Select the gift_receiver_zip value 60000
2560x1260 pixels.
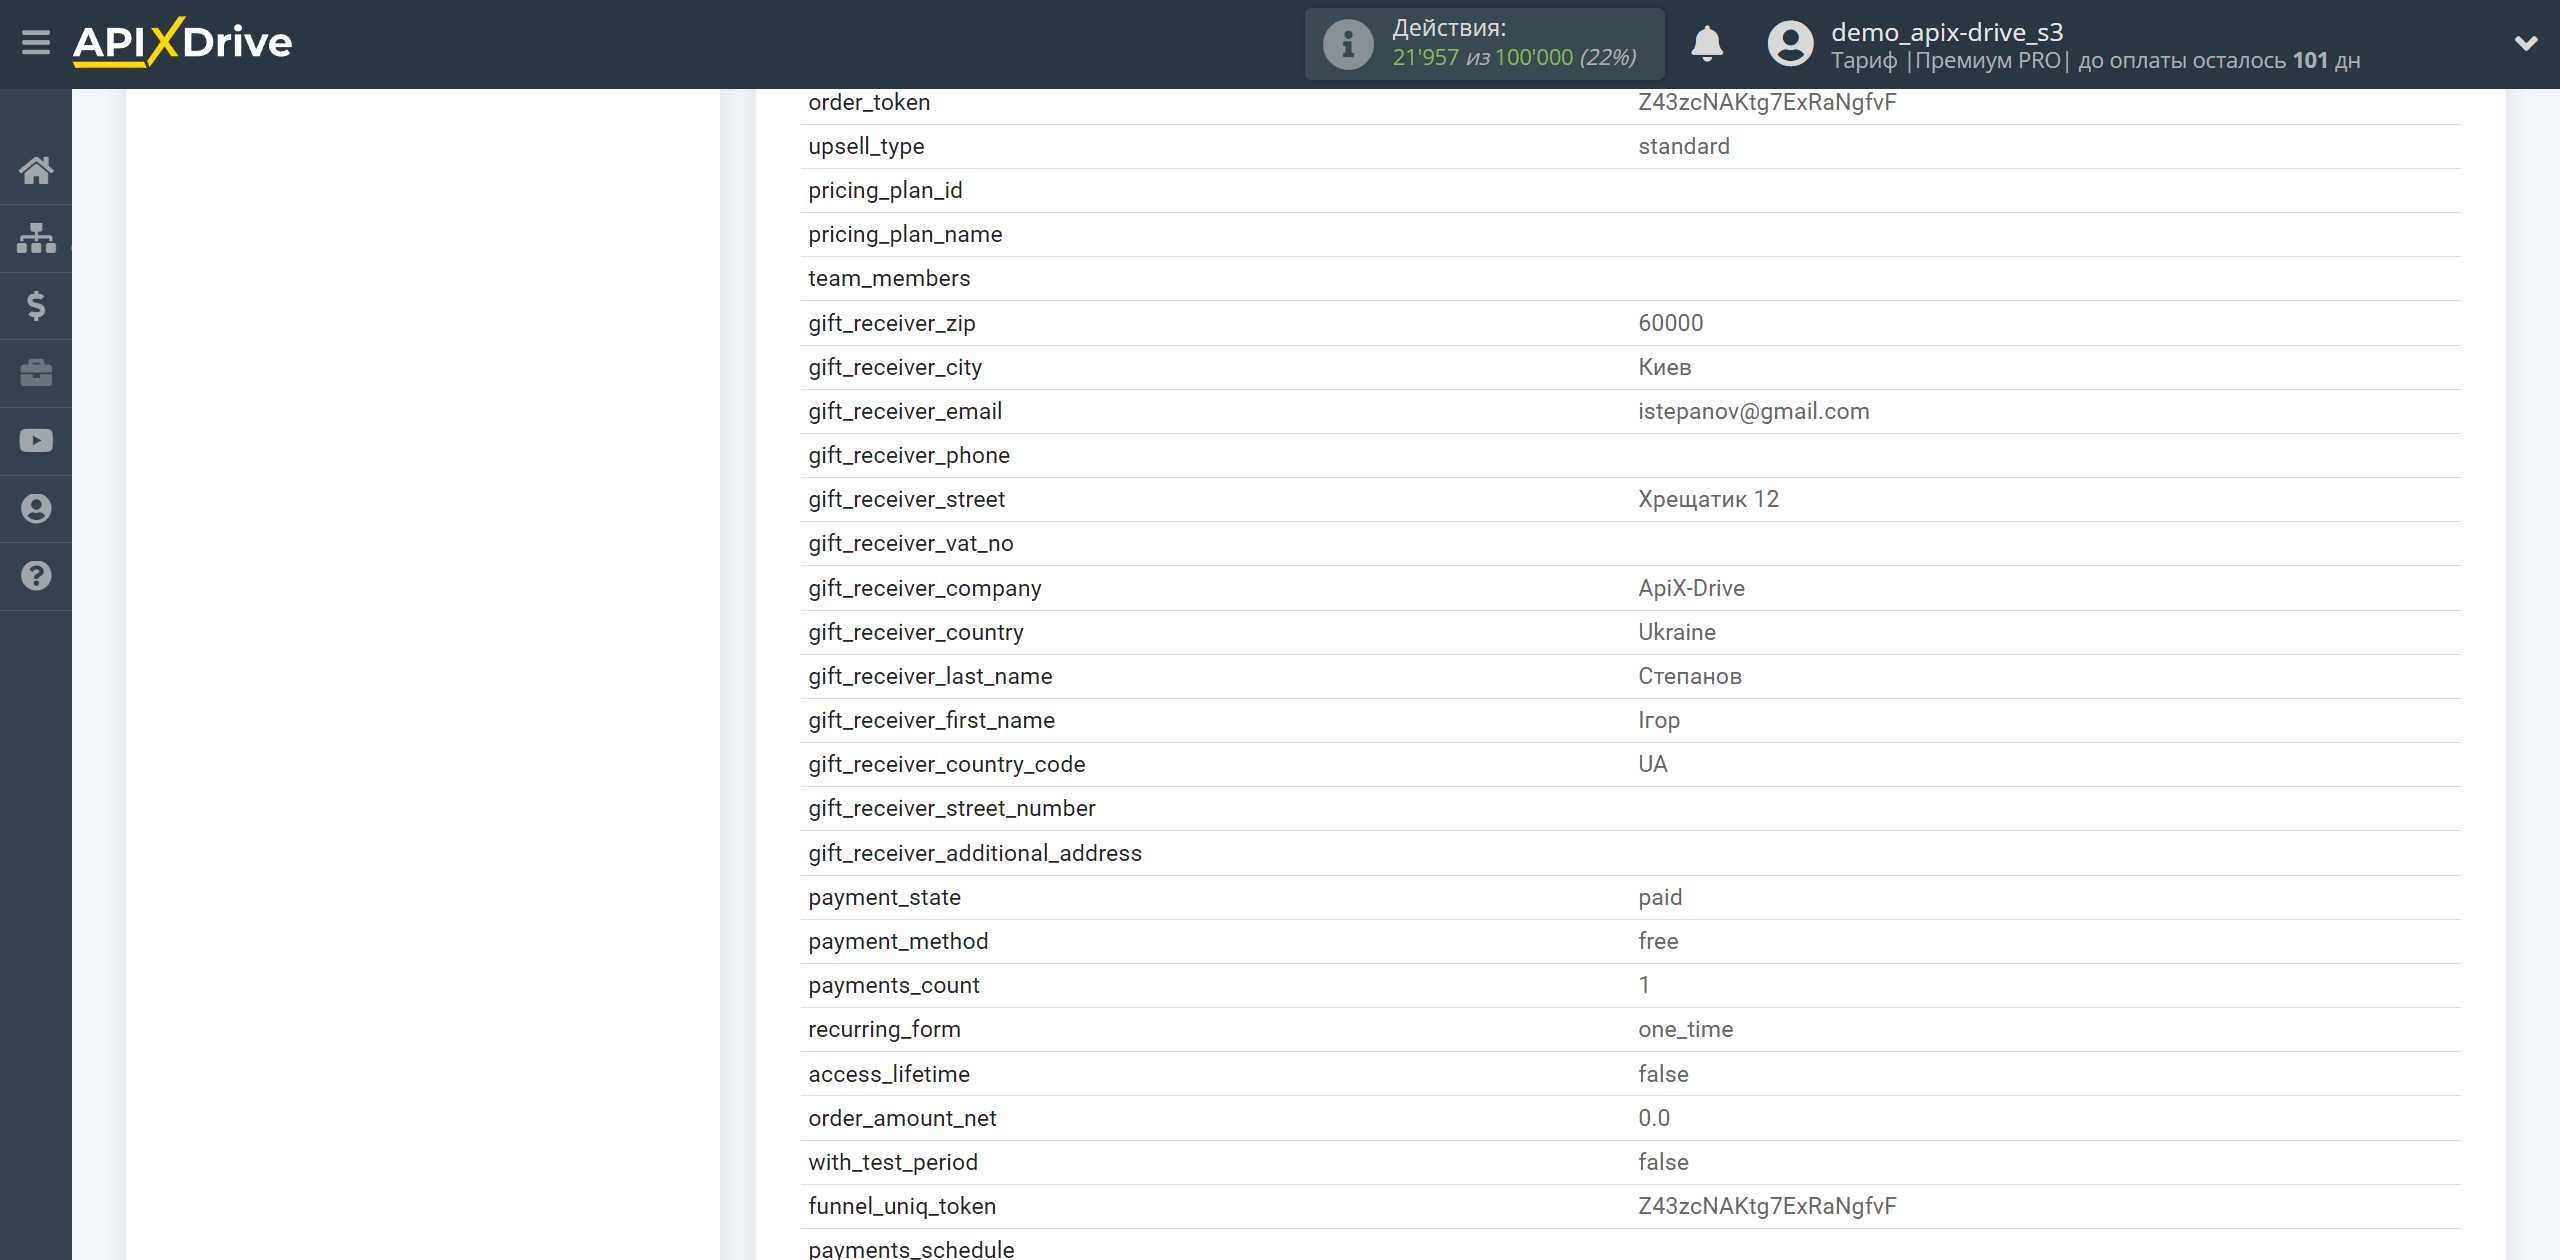pos(1670,323)
